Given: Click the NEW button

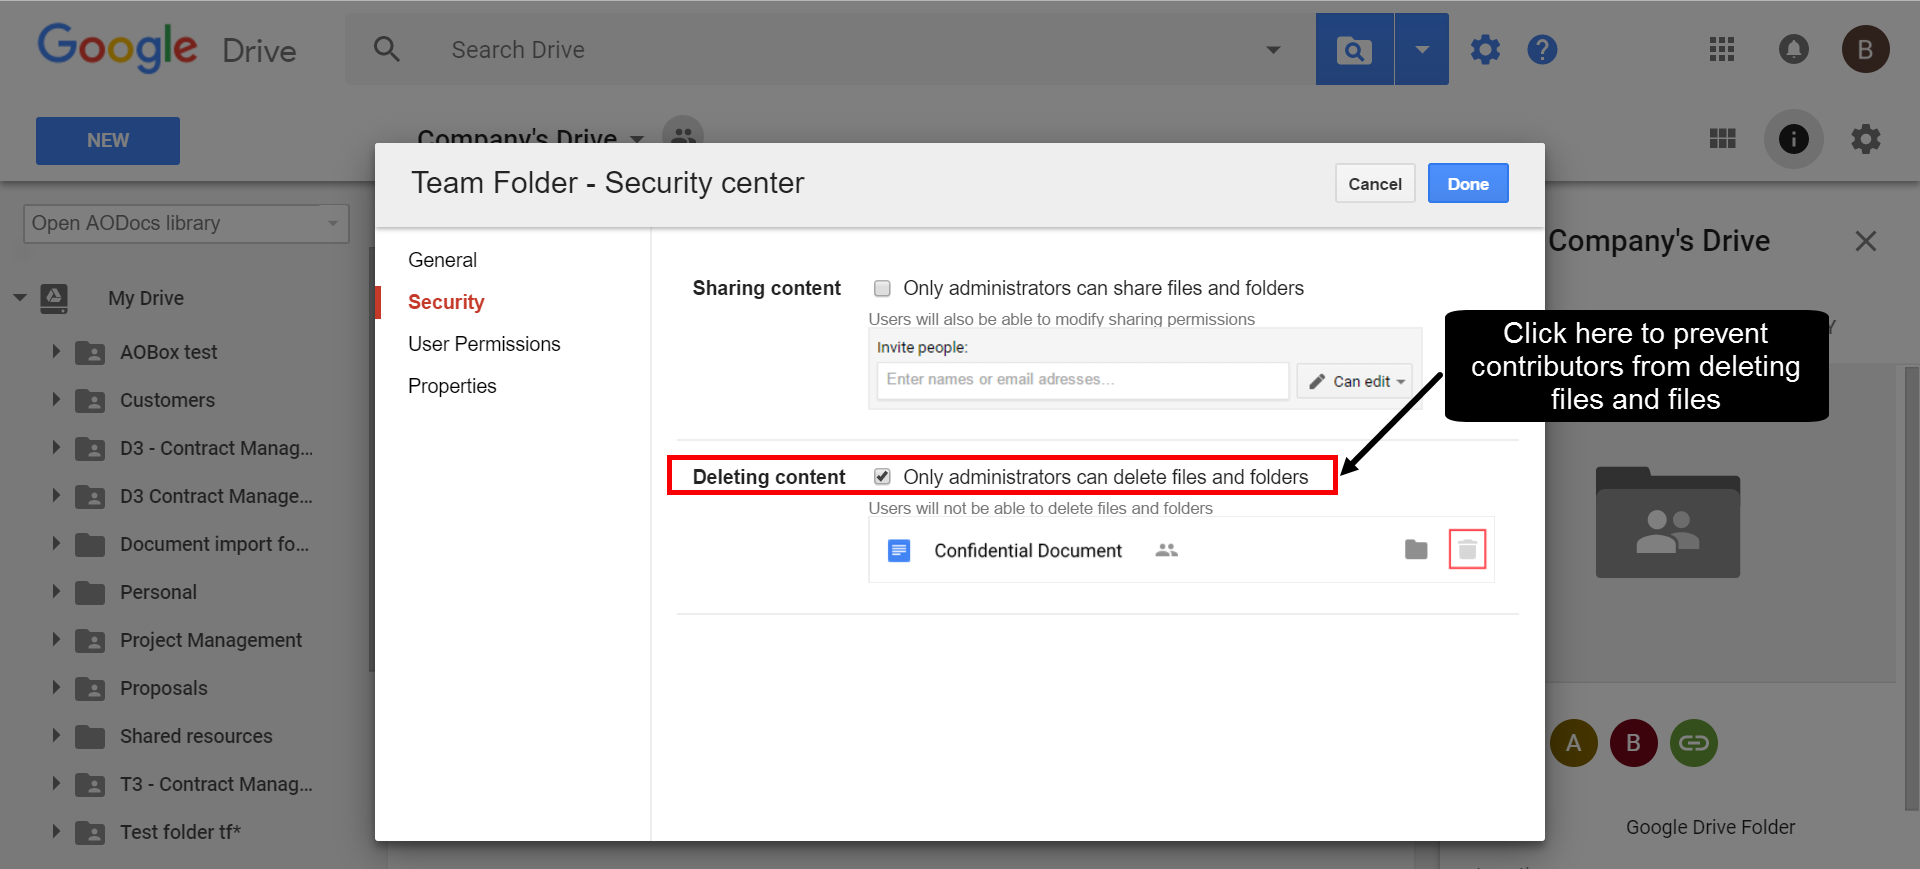Looking at the screenshot, I should tap(108, 141).
